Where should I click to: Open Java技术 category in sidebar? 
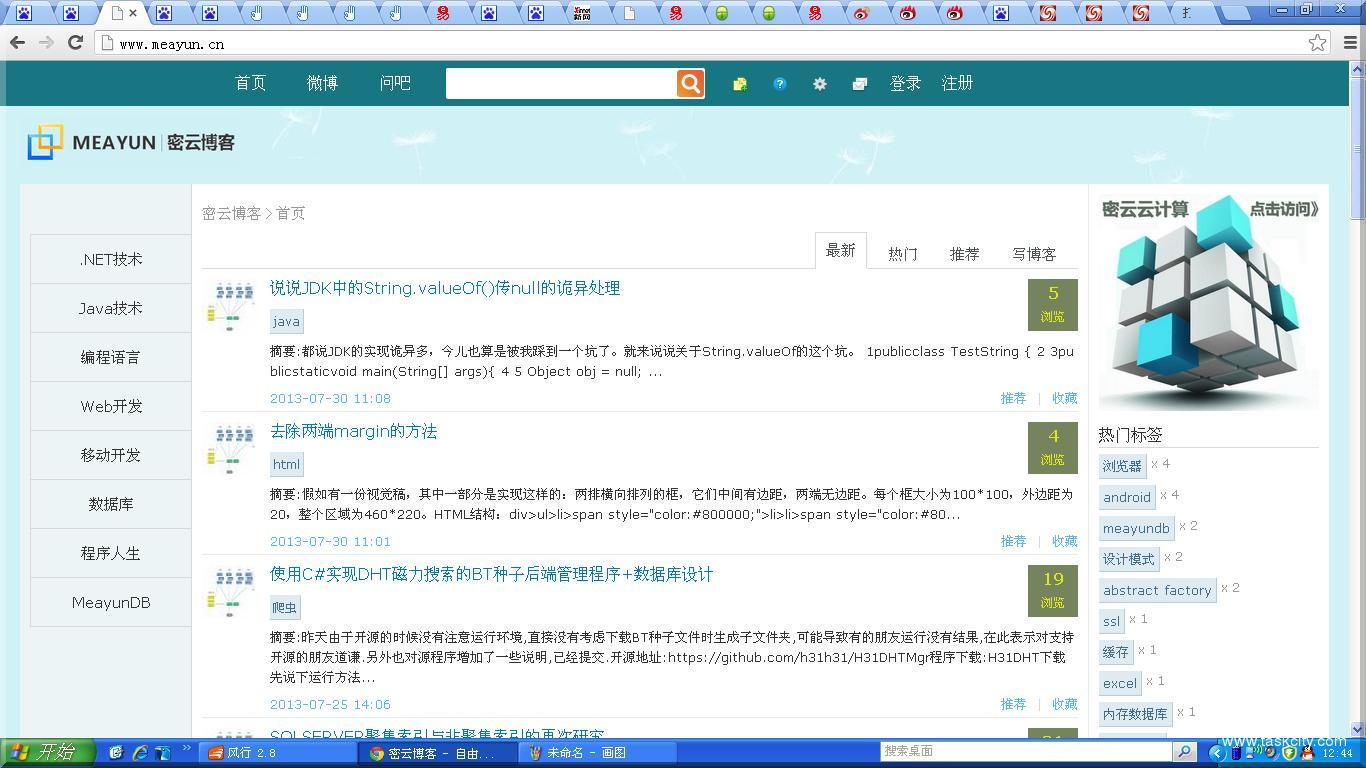click(x=111, y=308)
